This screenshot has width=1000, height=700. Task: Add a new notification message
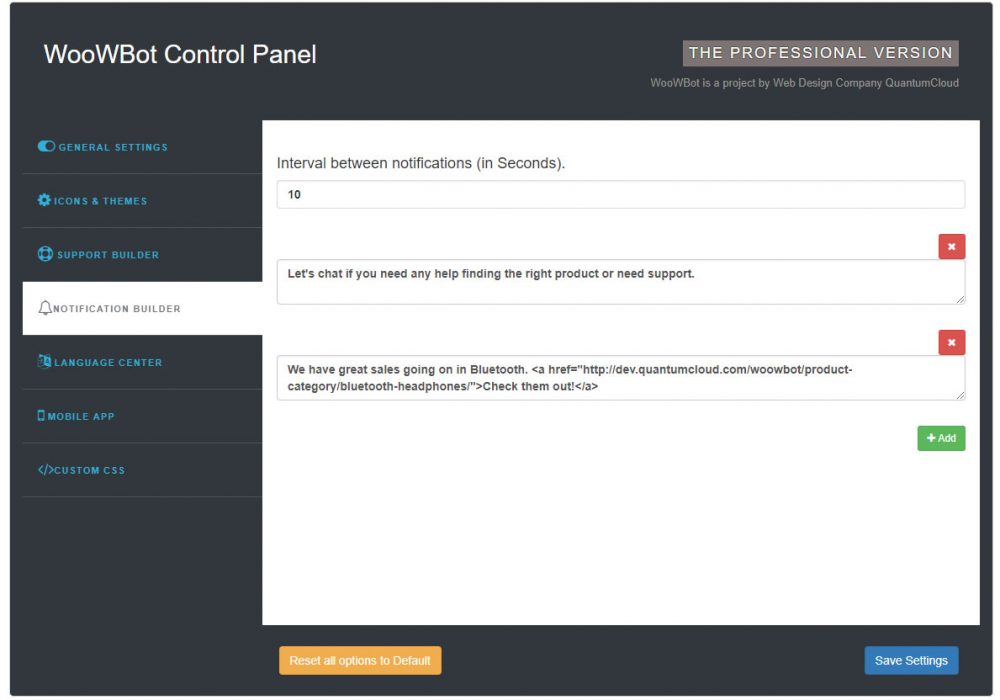[941, 437]
